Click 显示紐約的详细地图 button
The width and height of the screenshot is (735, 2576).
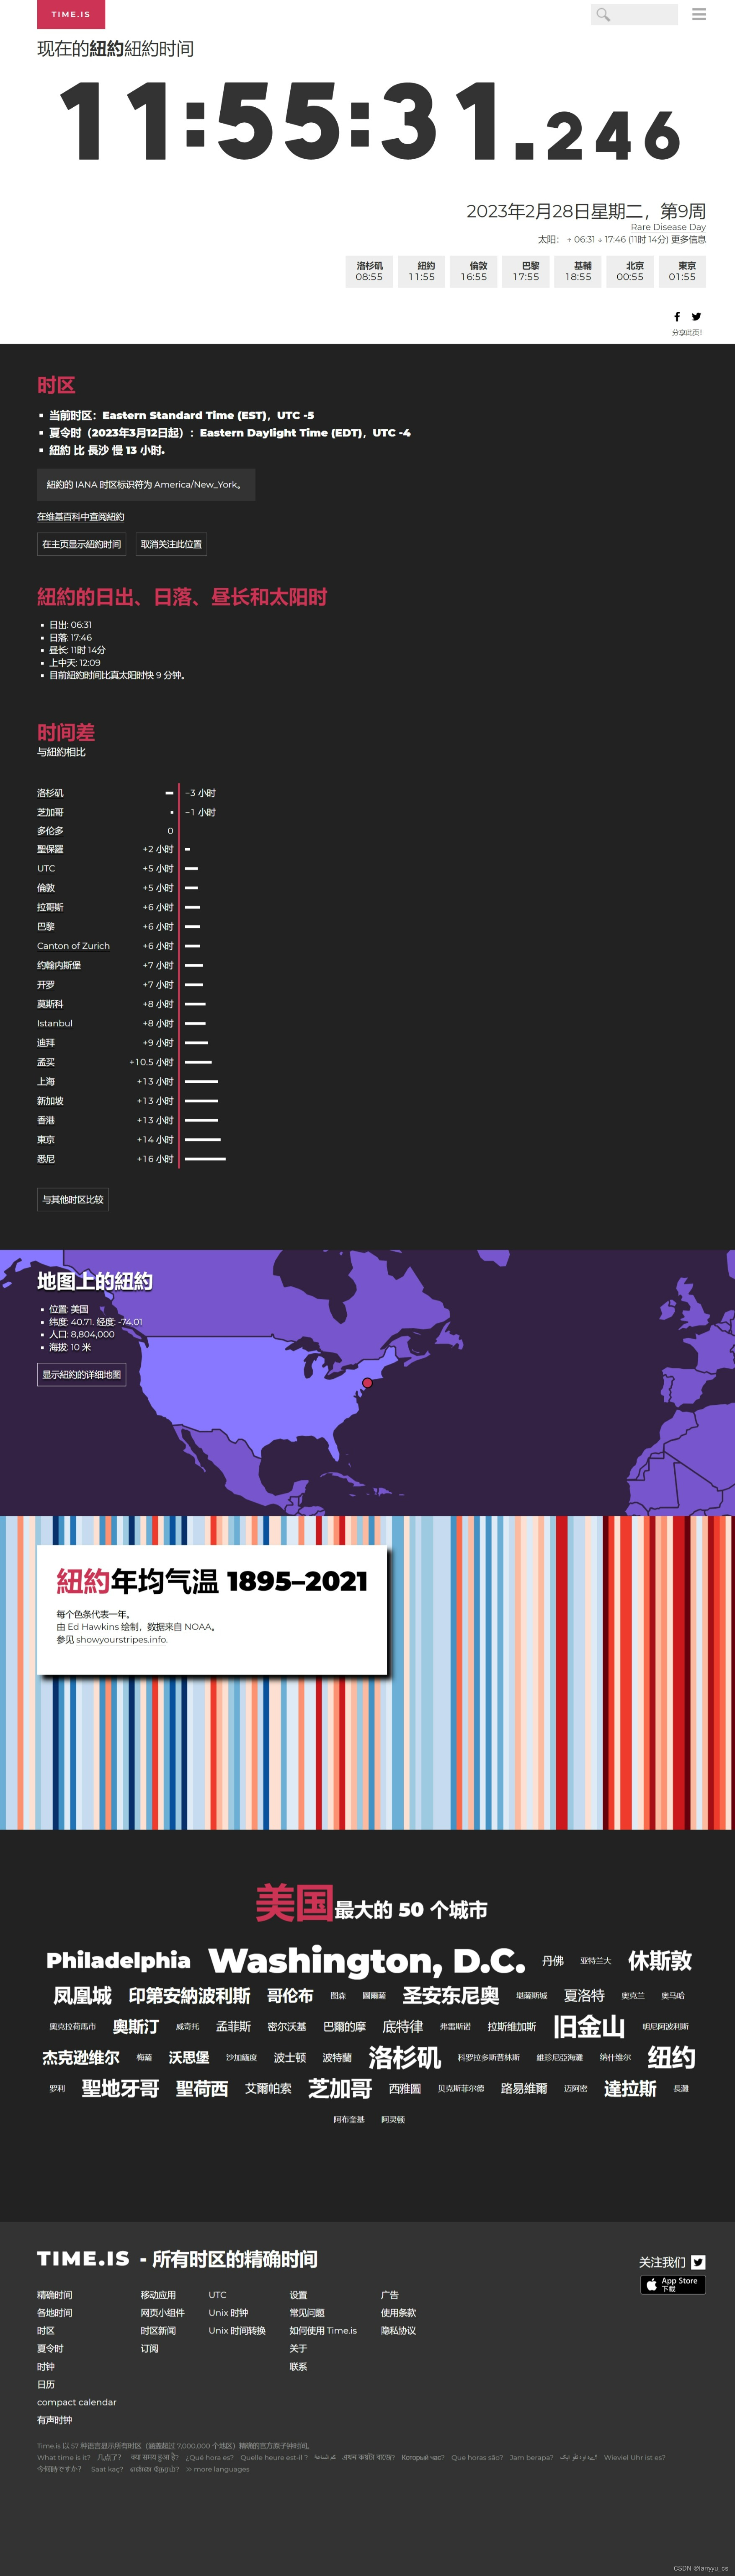82,1375
